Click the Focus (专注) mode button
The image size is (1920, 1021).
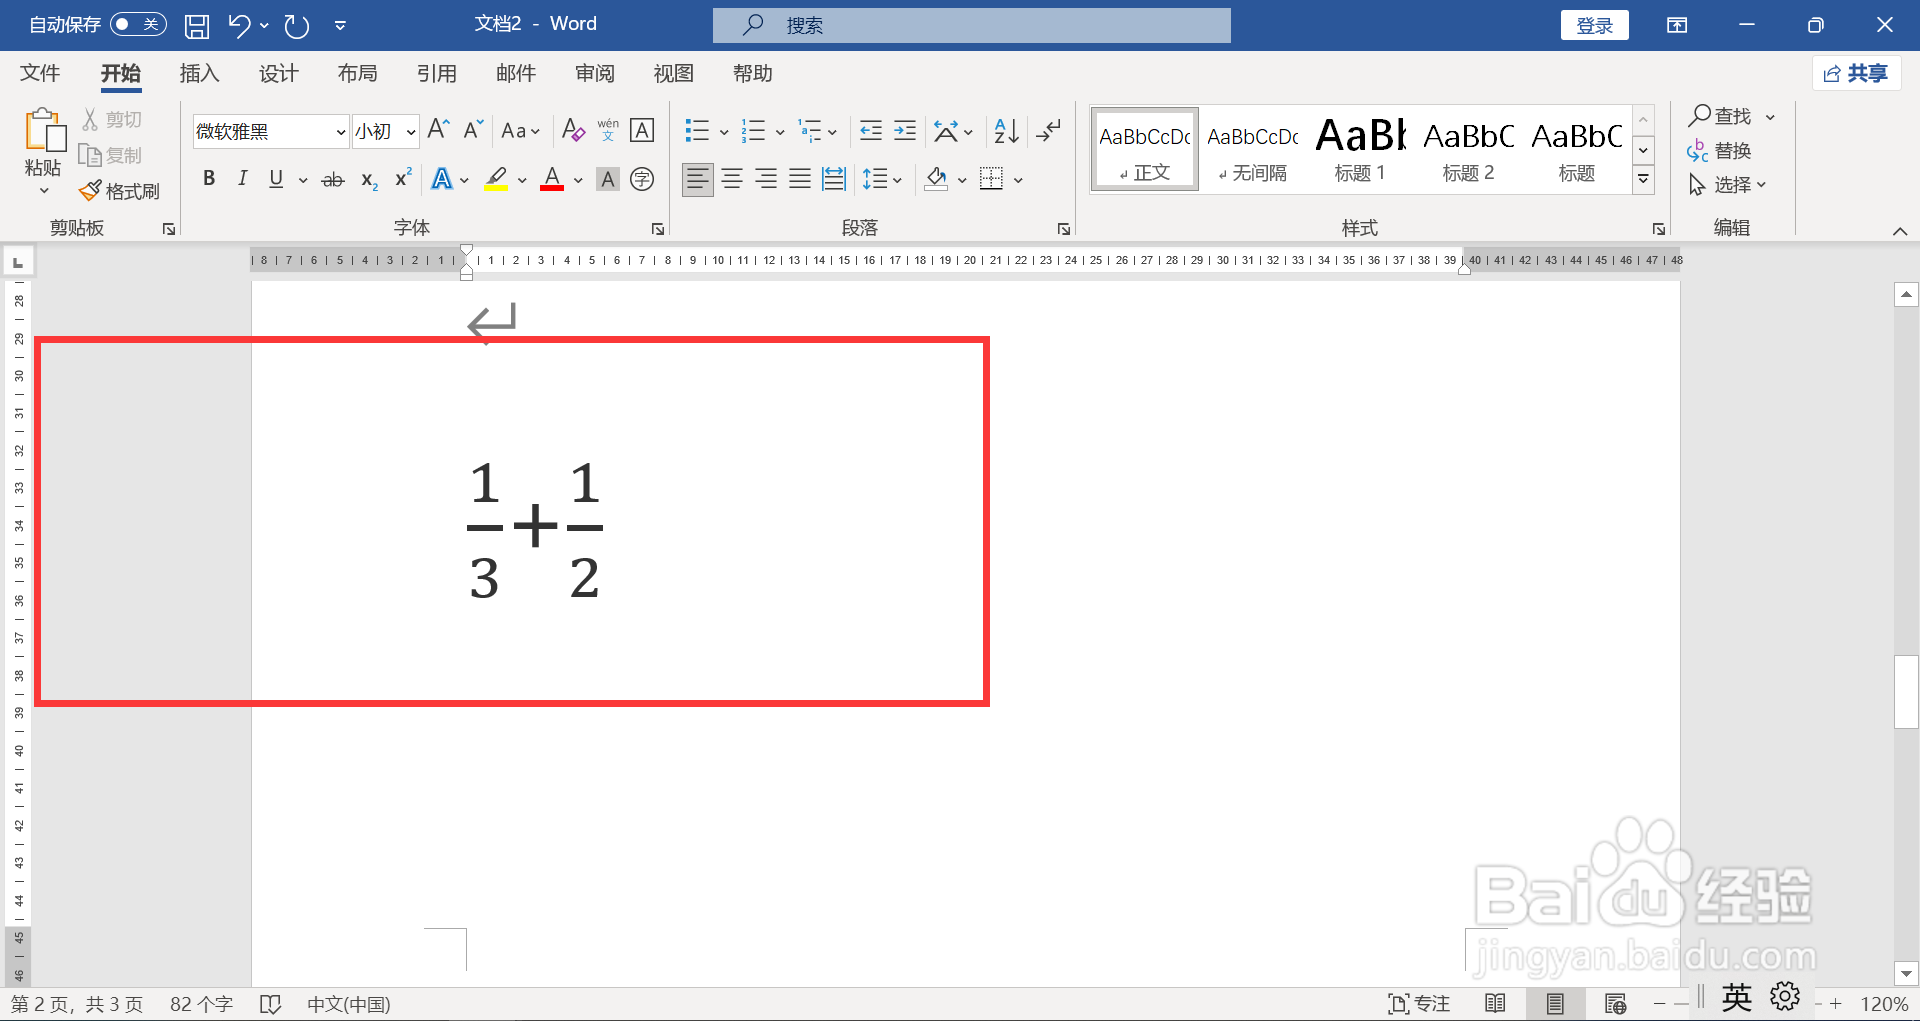(x=1419, y=1003)
